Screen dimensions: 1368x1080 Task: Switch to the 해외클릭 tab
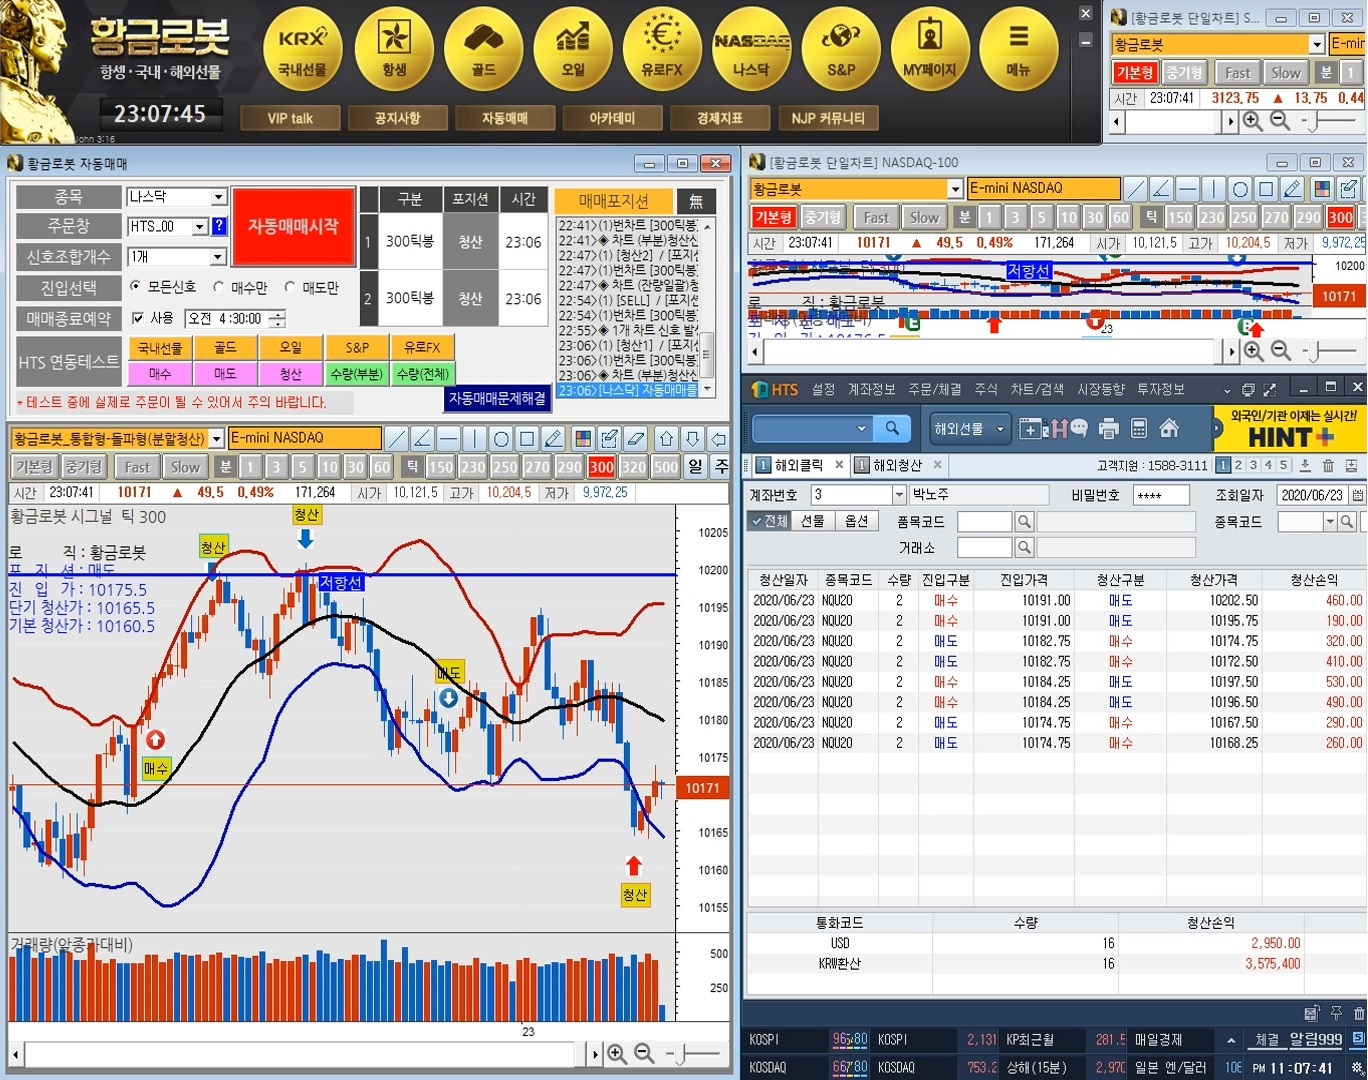(797, 465)
